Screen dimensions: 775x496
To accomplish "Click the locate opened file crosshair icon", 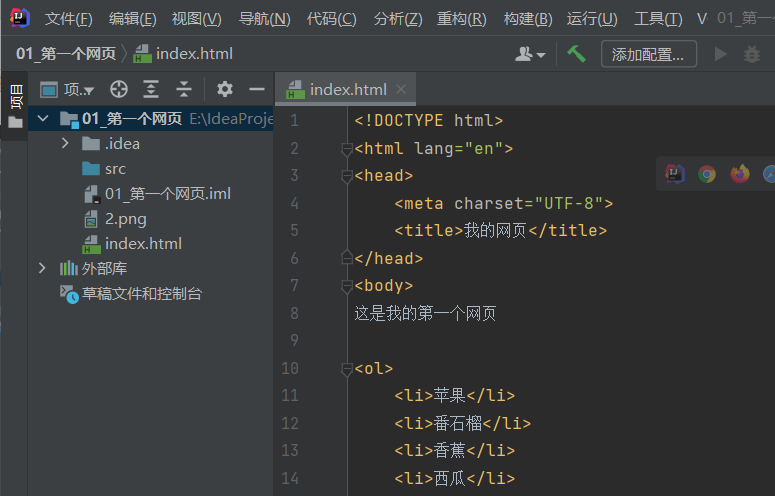I will click(x=119, y=89).
